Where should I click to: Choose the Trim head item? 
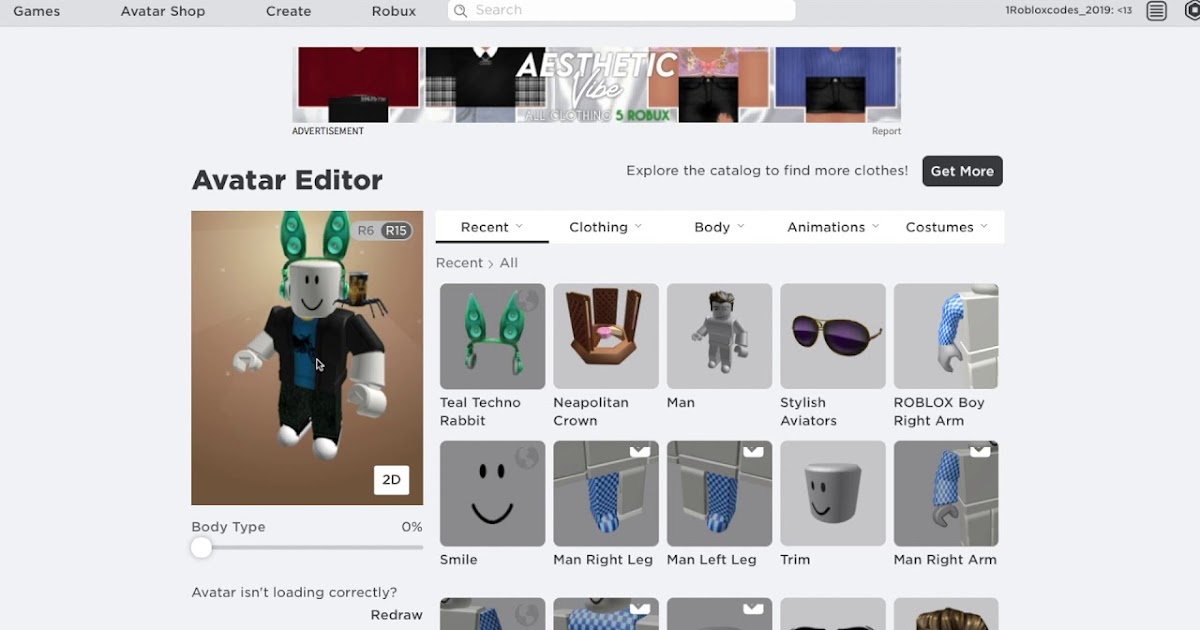[833, 493]
